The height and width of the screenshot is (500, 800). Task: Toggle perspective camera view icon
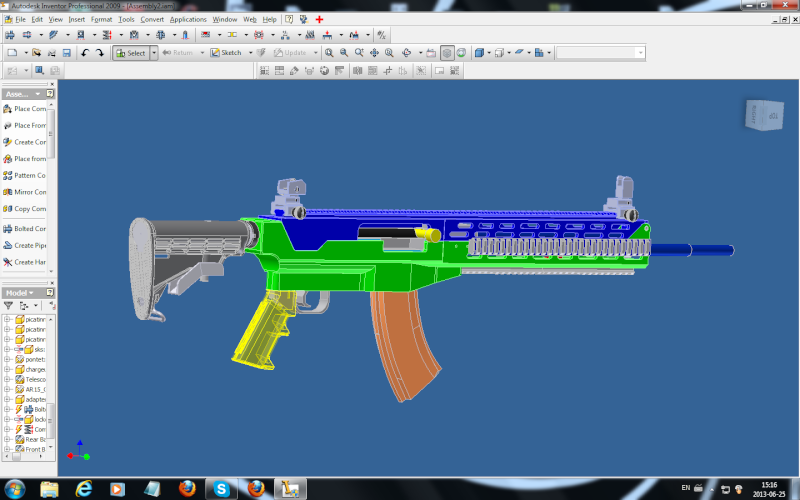pyautogui.click(x=461, y=53)
